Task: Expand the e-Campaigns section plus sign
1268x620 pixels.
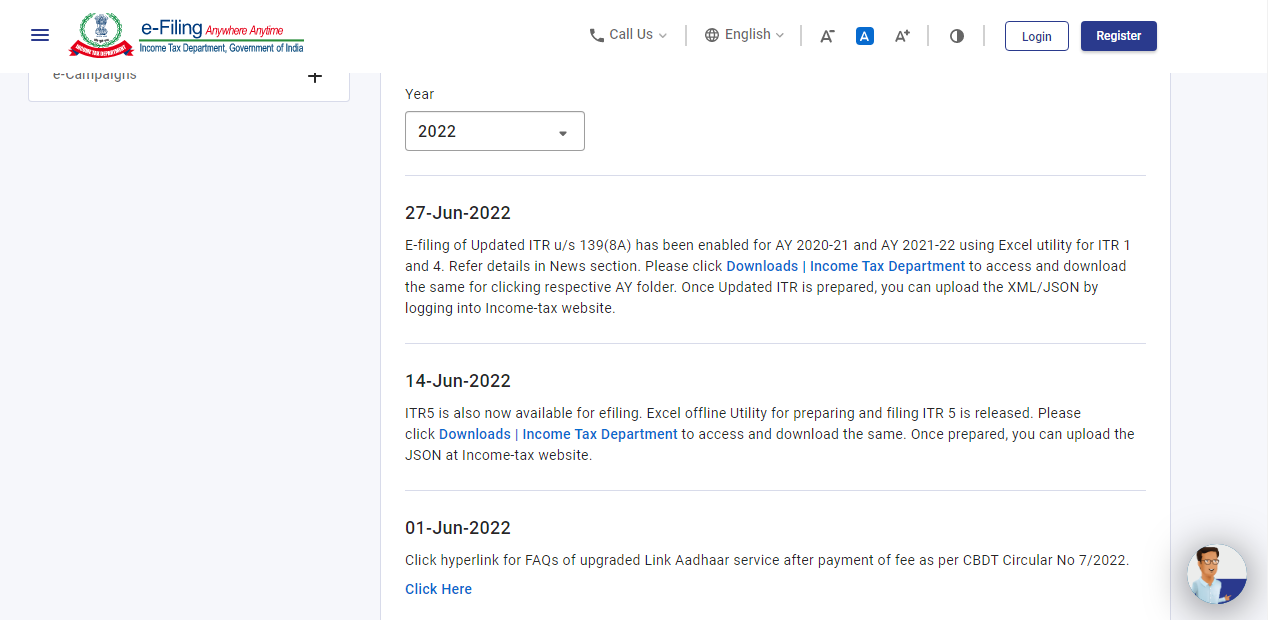Action: pos(314,77)
